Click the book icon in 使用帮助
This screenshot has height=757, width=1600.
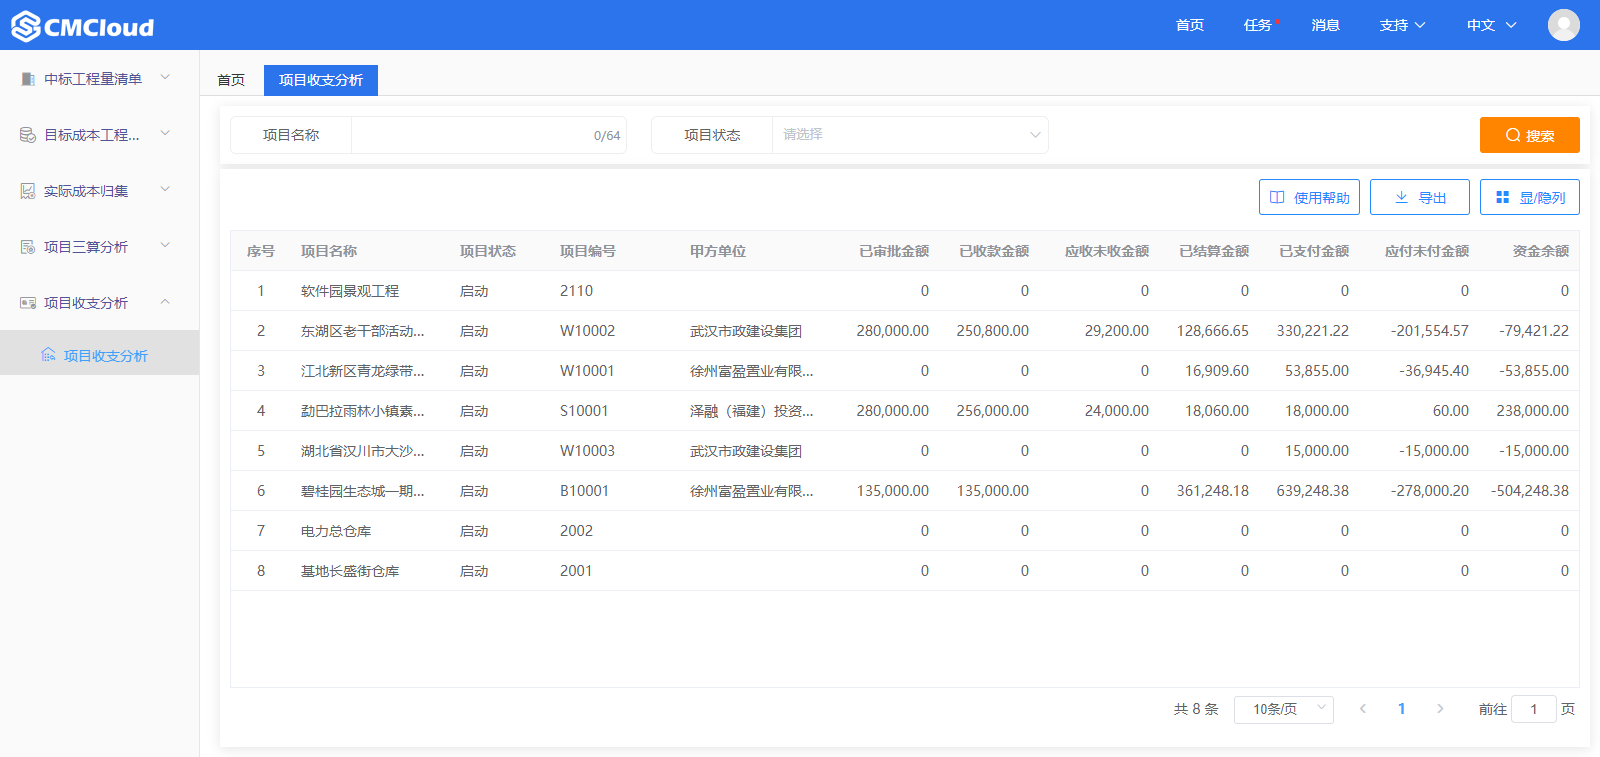coord(1277,197)
